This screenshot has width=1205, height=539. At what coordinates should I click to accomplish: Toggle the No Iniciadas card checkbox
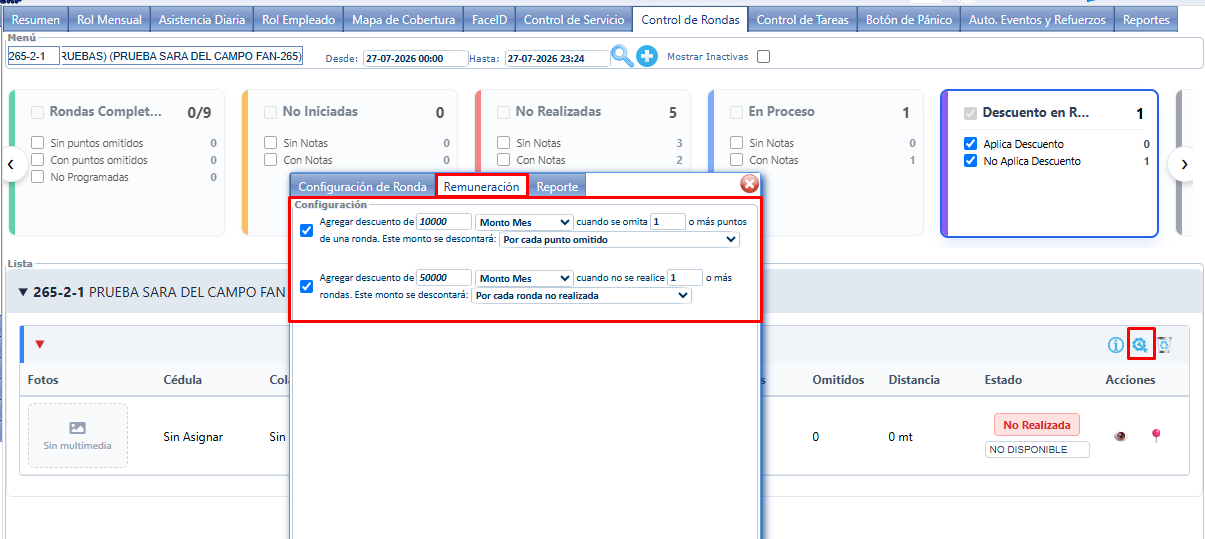click(x=270, y=112)
